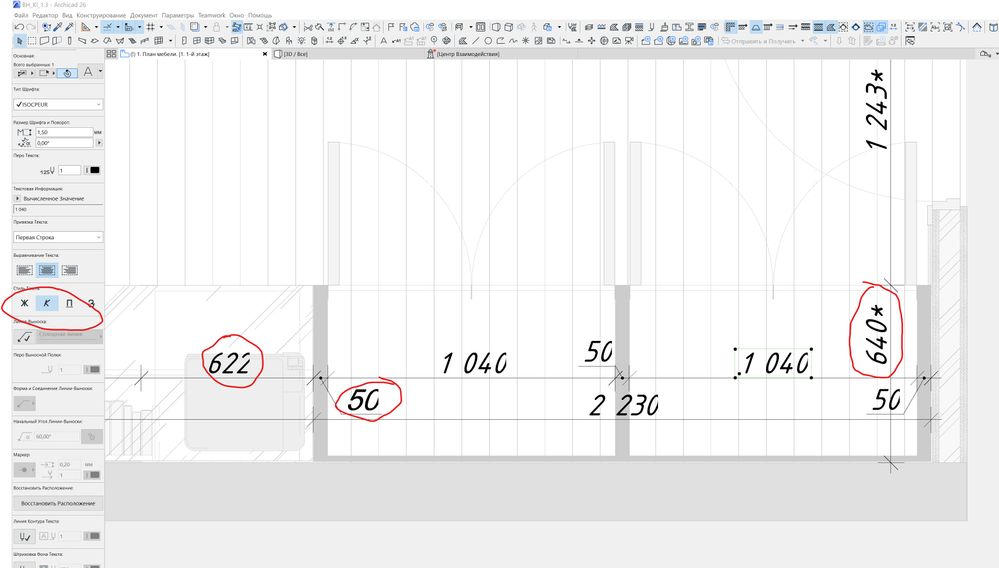
Task: Close the План мебели tab
Action: click(x=265, y=54)
